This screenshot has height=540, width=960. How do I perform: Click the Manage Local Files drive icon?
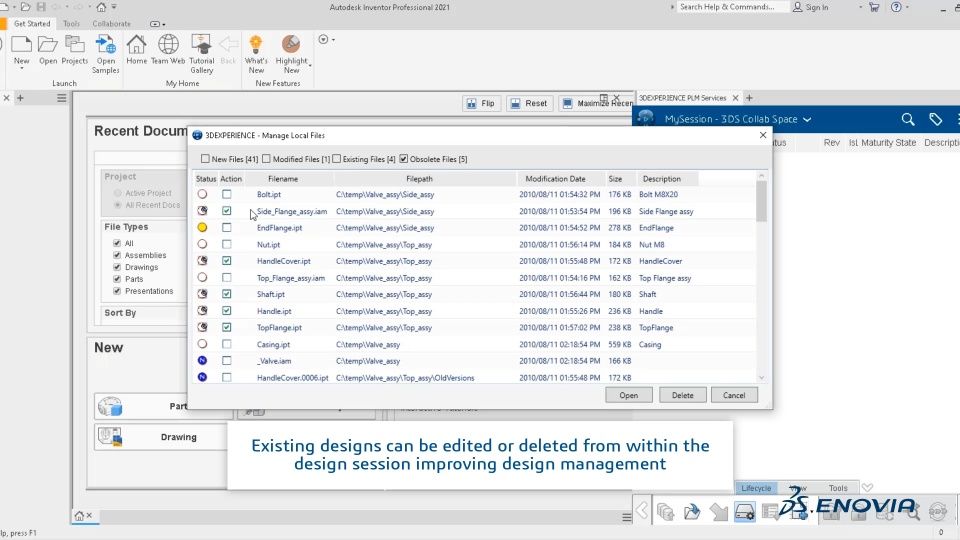pyautogui.click(x=744, y=511)
